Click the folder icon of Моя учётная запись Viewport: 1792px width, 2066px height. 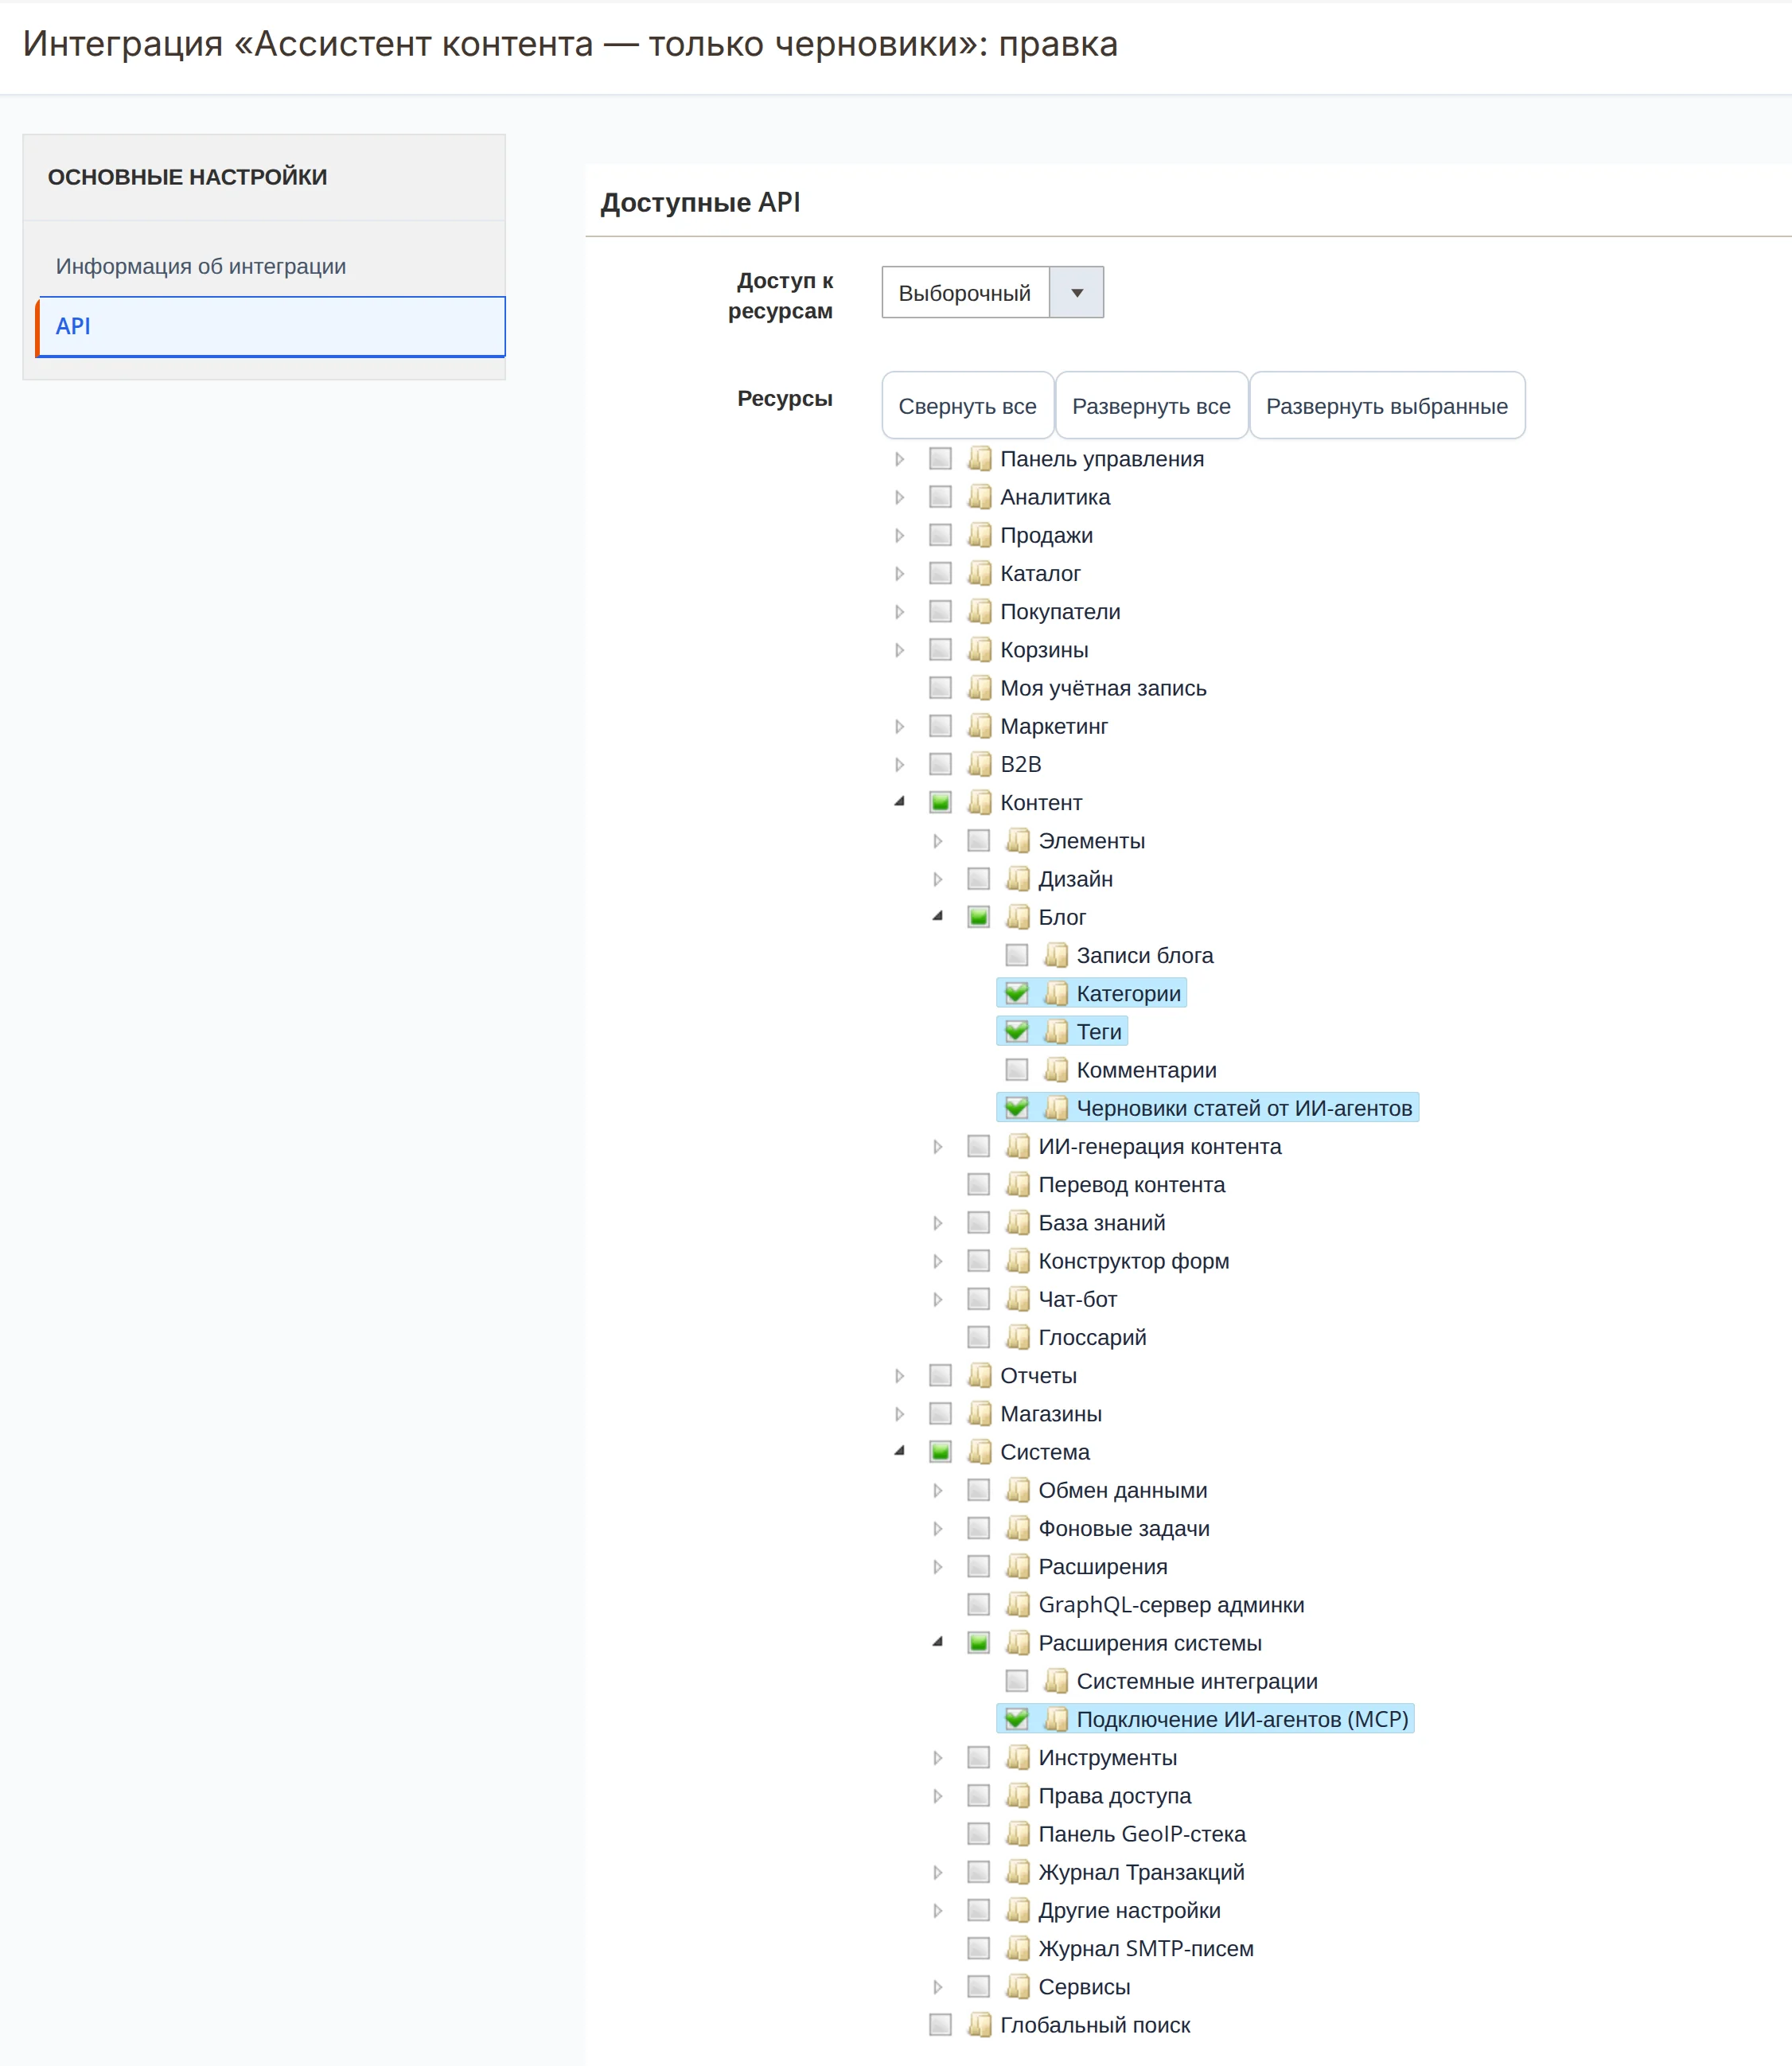[979, 688]
